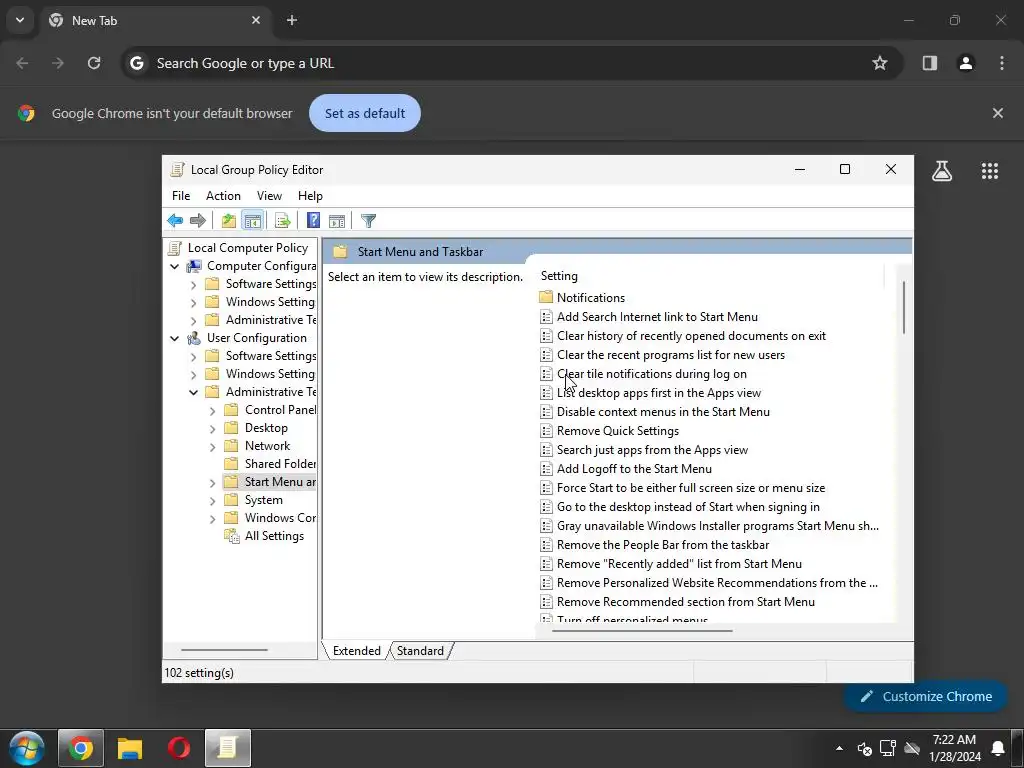This screenshot has height=768, width=1024.
Task: Open the View menu
Action: (x=269, y=196)
